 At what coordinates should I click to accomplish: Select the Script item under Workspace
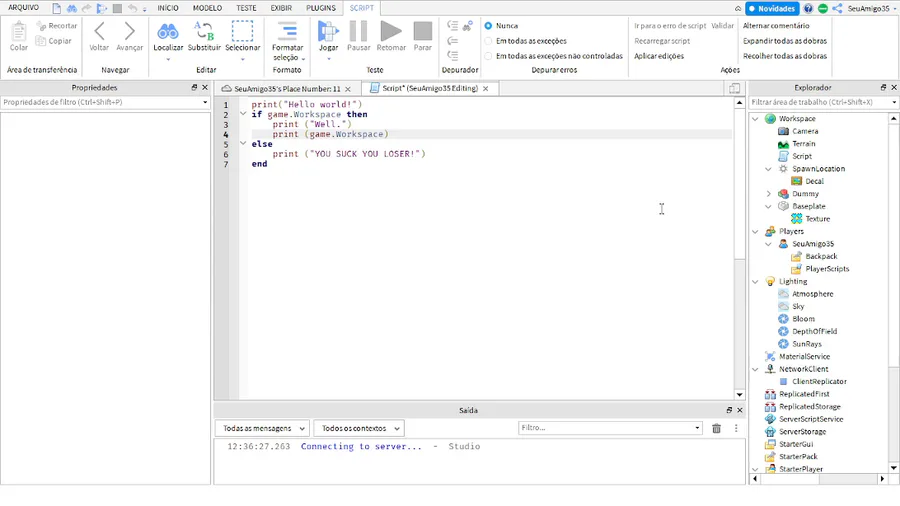click(x=795, y=156)
